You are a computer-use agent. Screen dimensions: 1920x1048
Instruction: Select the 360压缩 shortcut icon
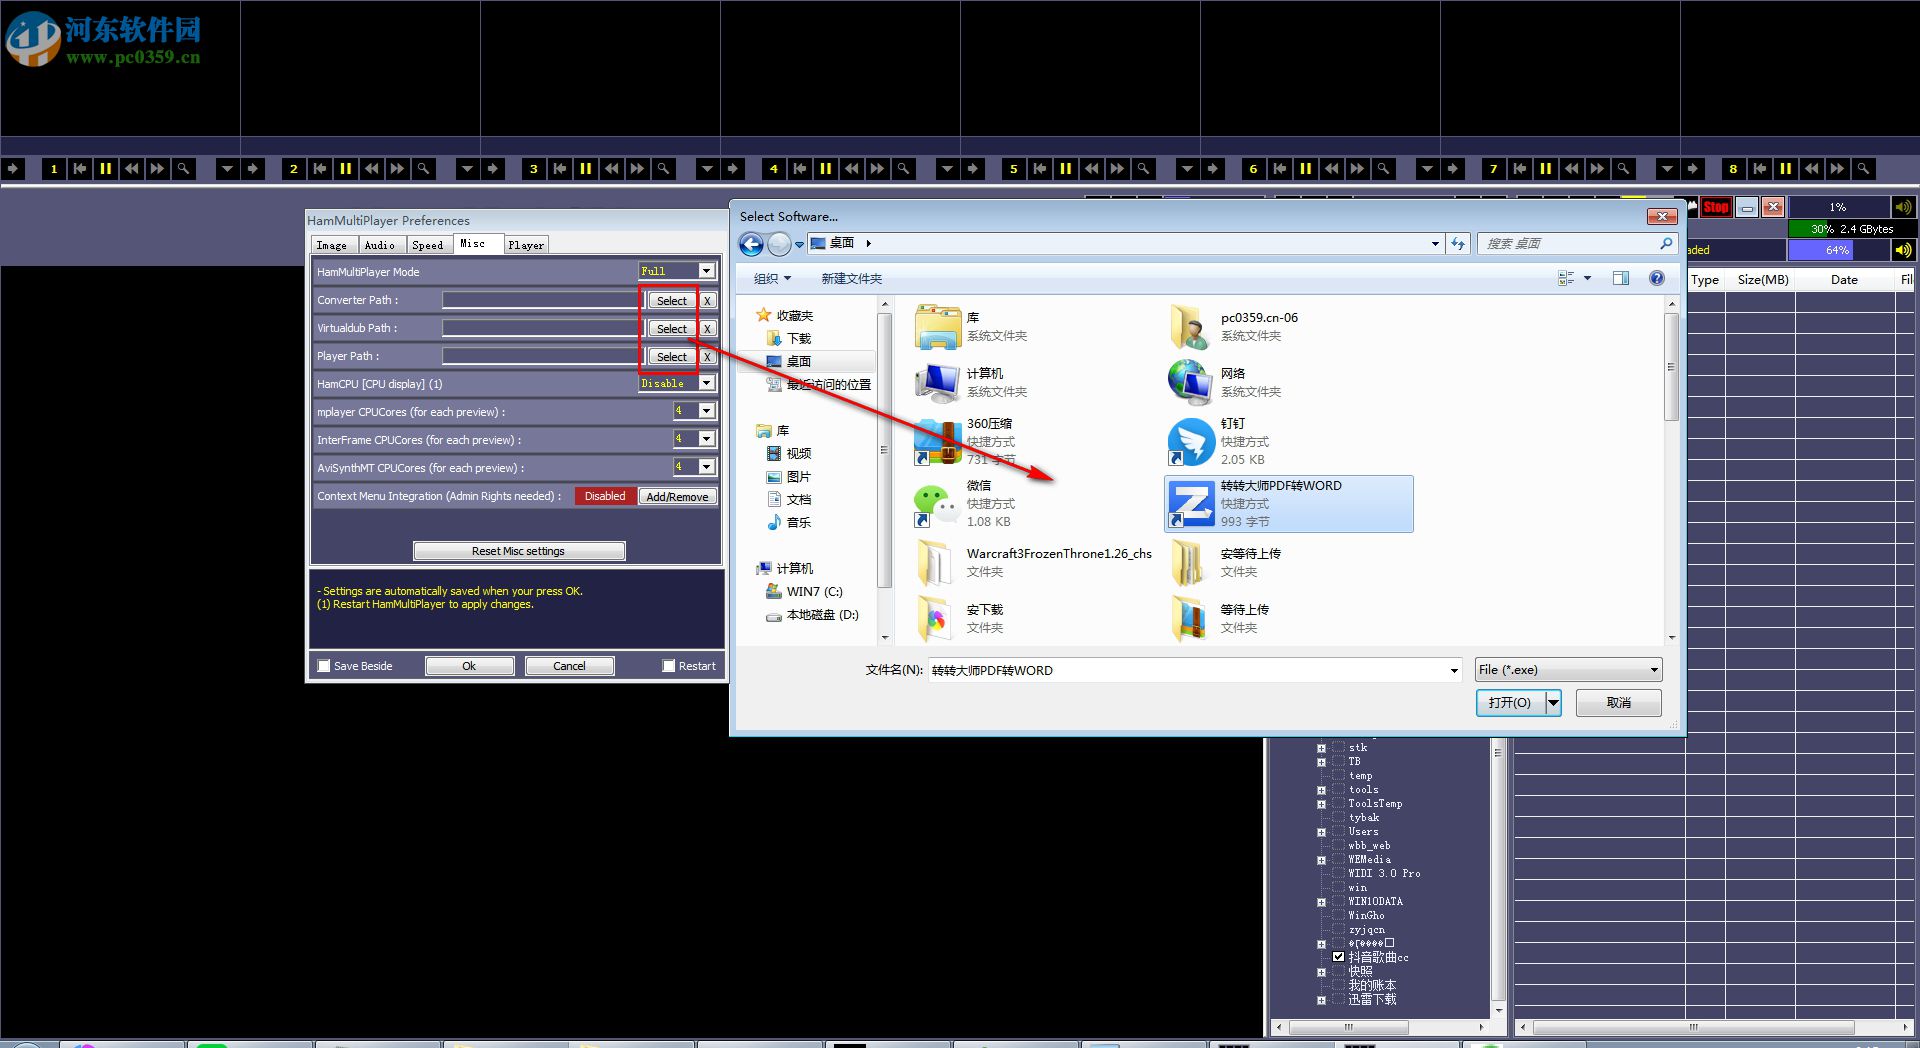(x=938, y=442)
